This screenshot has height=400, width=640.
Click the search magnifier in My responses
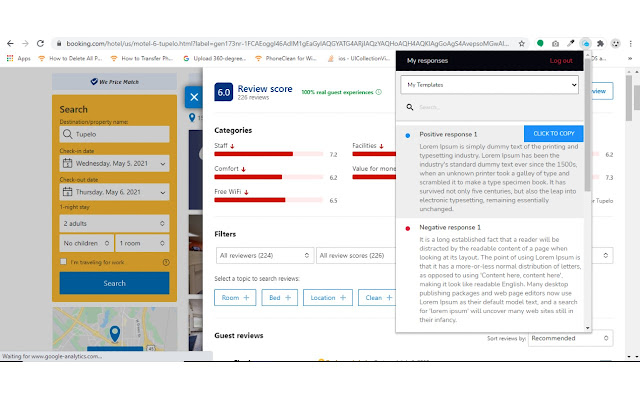pos(409,107)
